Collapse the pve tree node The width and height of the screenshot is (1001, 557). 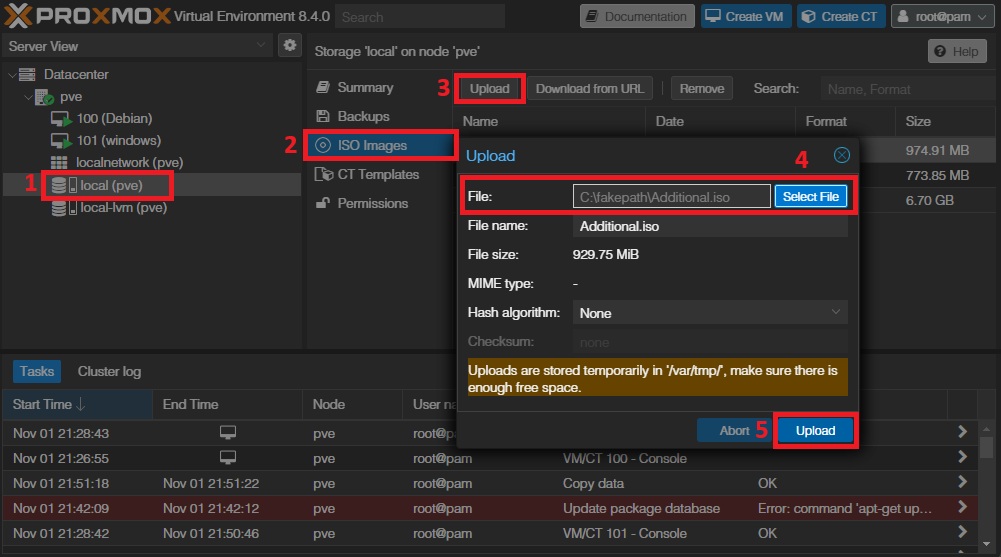tap(28, 97)
